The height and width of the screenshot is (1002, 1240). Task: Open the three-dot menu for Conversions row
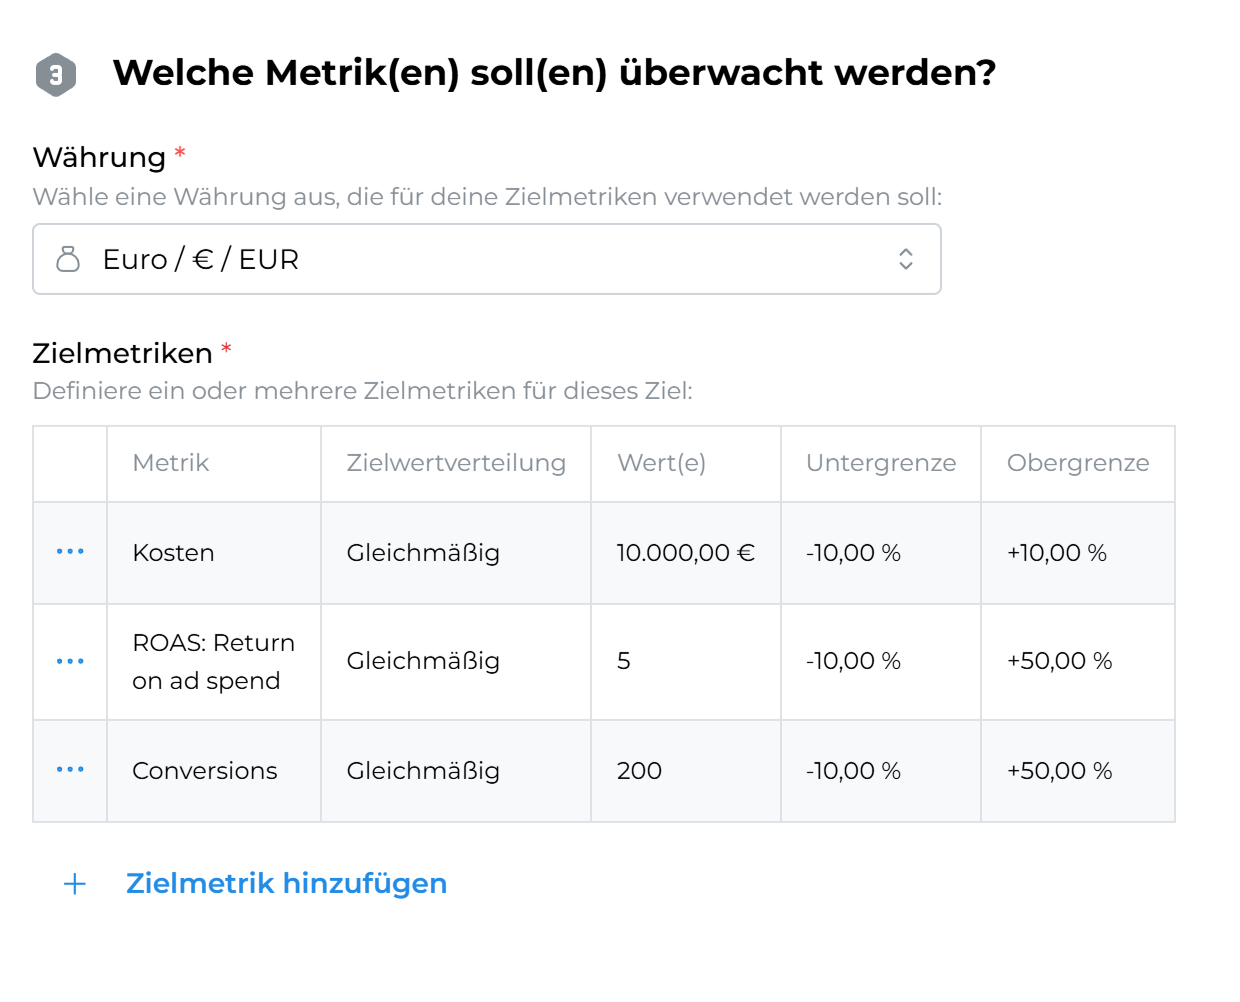tap(70, 770)
